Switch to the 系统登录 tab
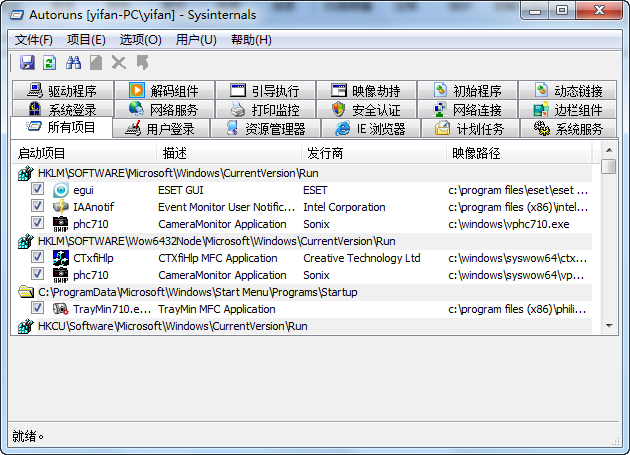 63,109
